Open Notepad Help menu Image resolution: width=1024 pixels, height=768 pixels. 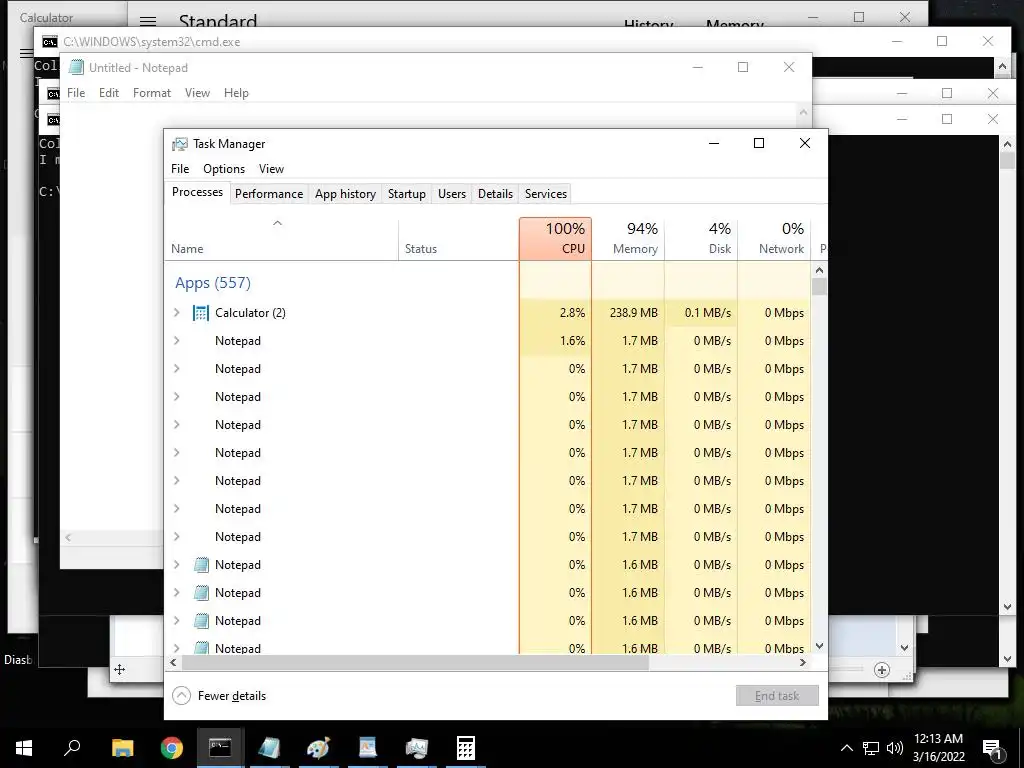(x=236, y=93)
